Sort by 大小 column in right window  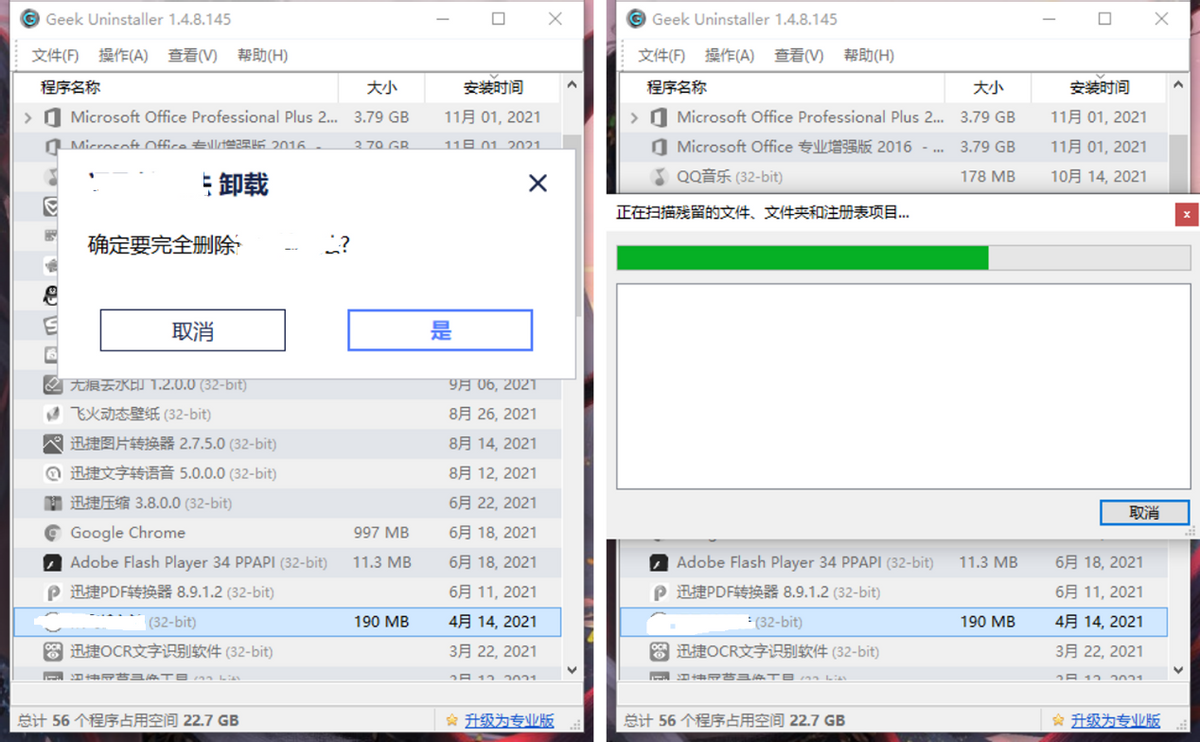(988, 88)
